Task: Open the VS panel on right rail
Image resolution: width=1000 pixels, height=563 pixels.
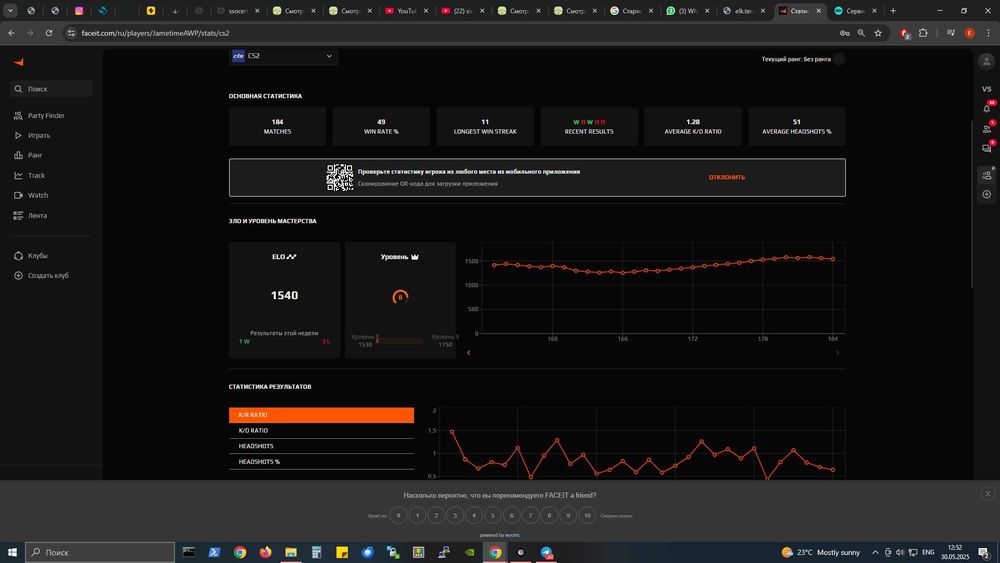Action: pyautogui.click(x=987, y=89)
